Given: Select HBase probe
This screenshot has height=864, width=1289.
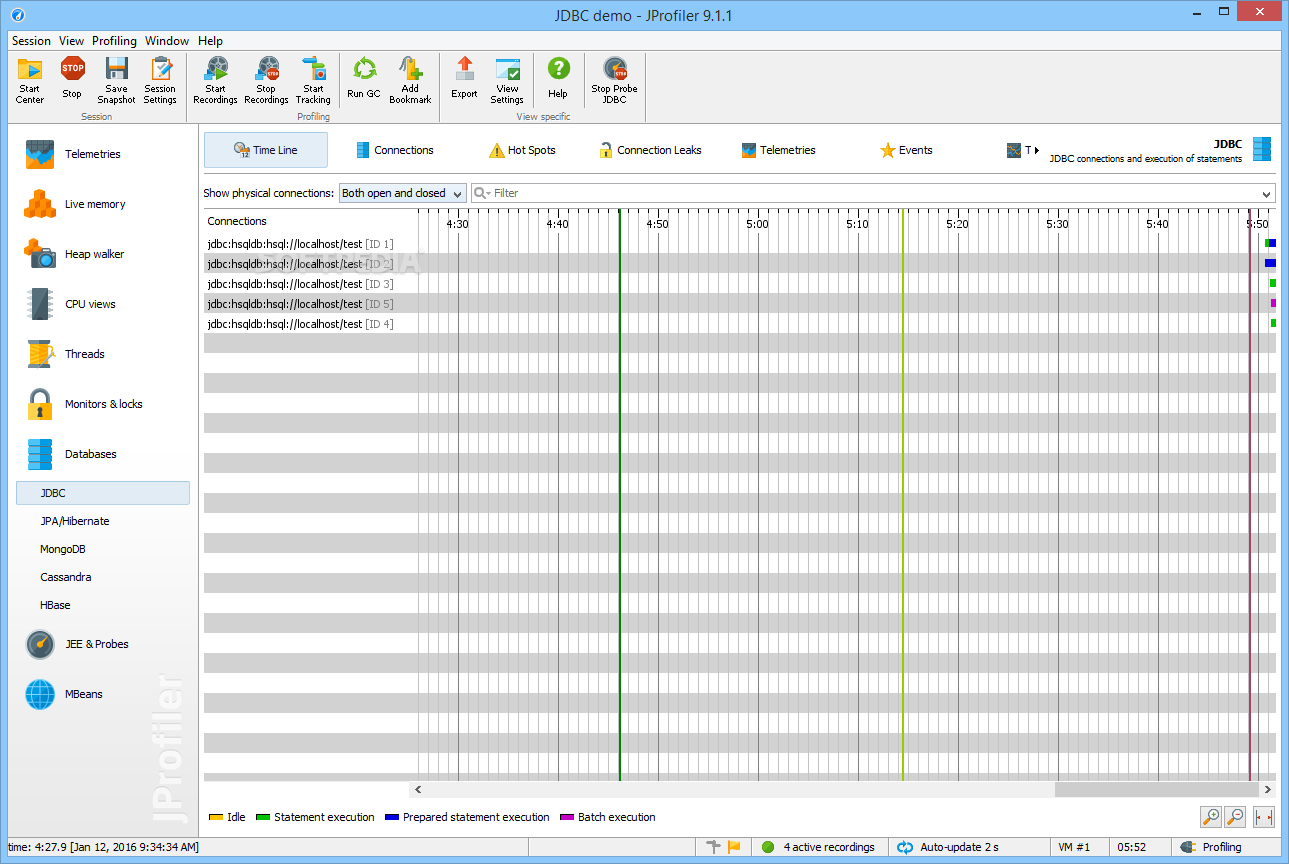Looking at the screenshot, I should [x=55, y=605].
